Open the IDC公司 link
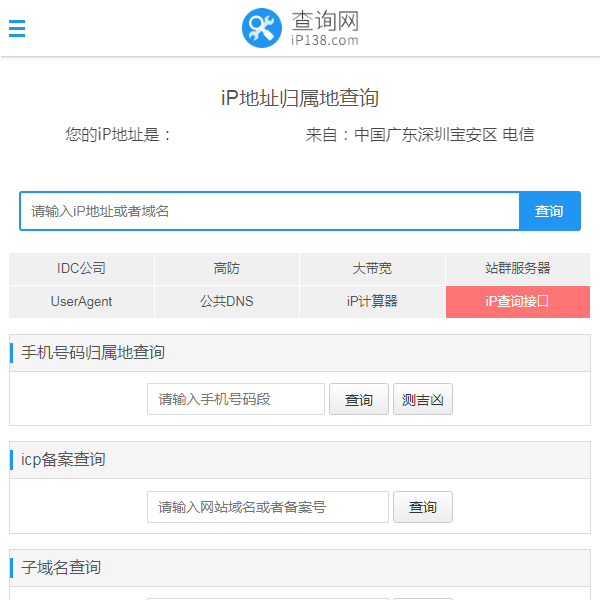600x600 pixels. coord(82,269)
